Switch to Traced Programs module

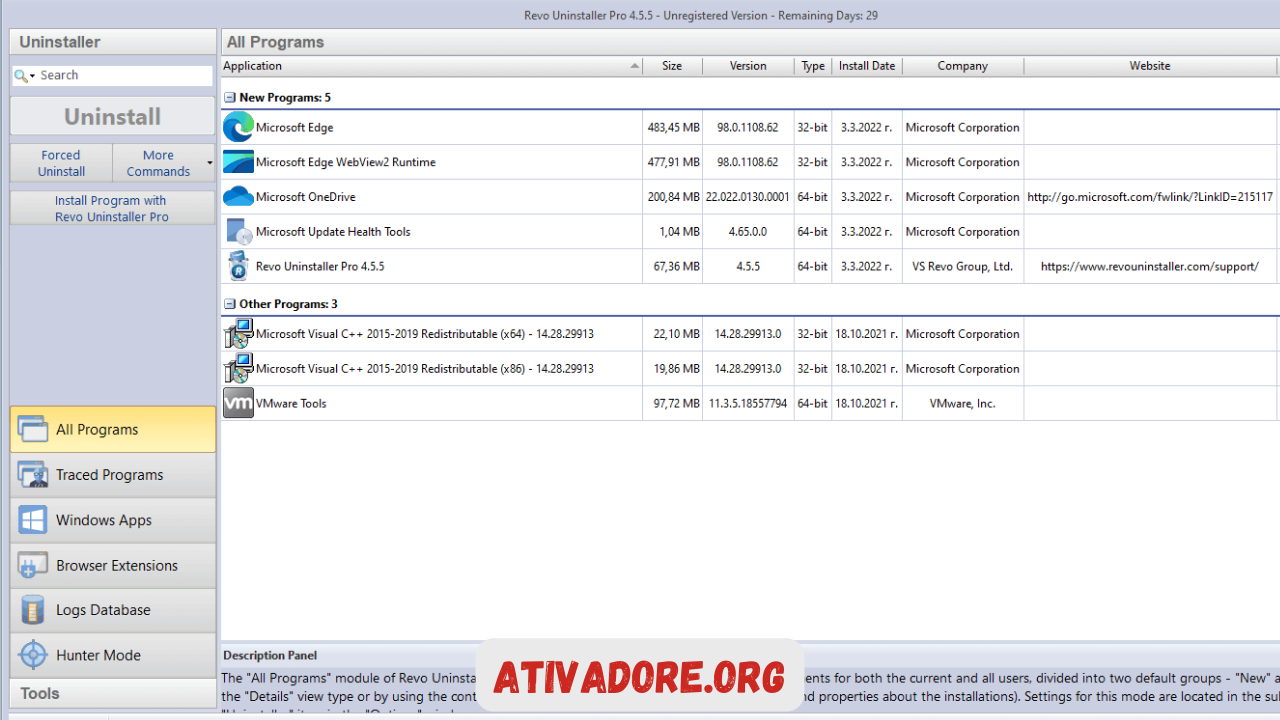(113, 475)
